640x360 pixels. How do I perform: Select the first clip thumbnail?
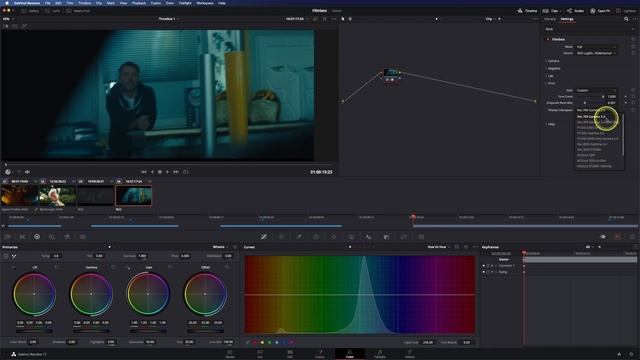[19, 196]
